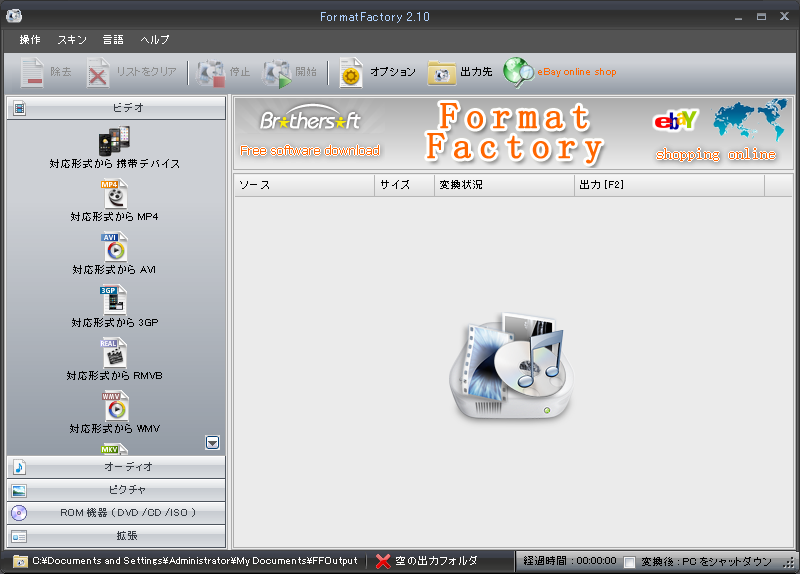Open the 言語 menu
This screenshot has width=800, height=574.
(113, 40)
